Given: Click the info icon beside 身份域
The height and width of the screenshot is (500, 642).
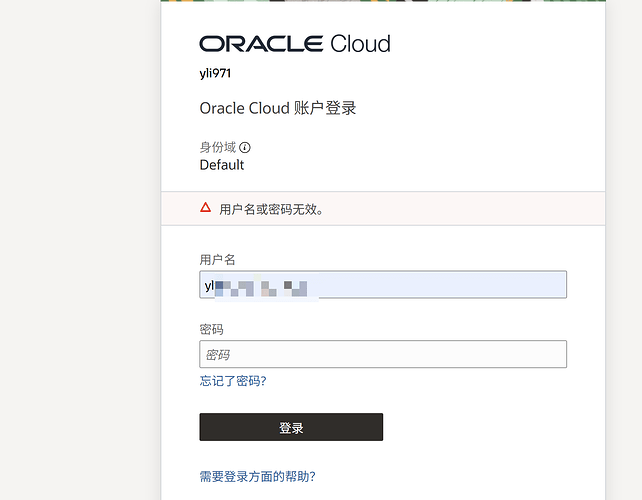Looking at the screenshot, I should (245, 148).
